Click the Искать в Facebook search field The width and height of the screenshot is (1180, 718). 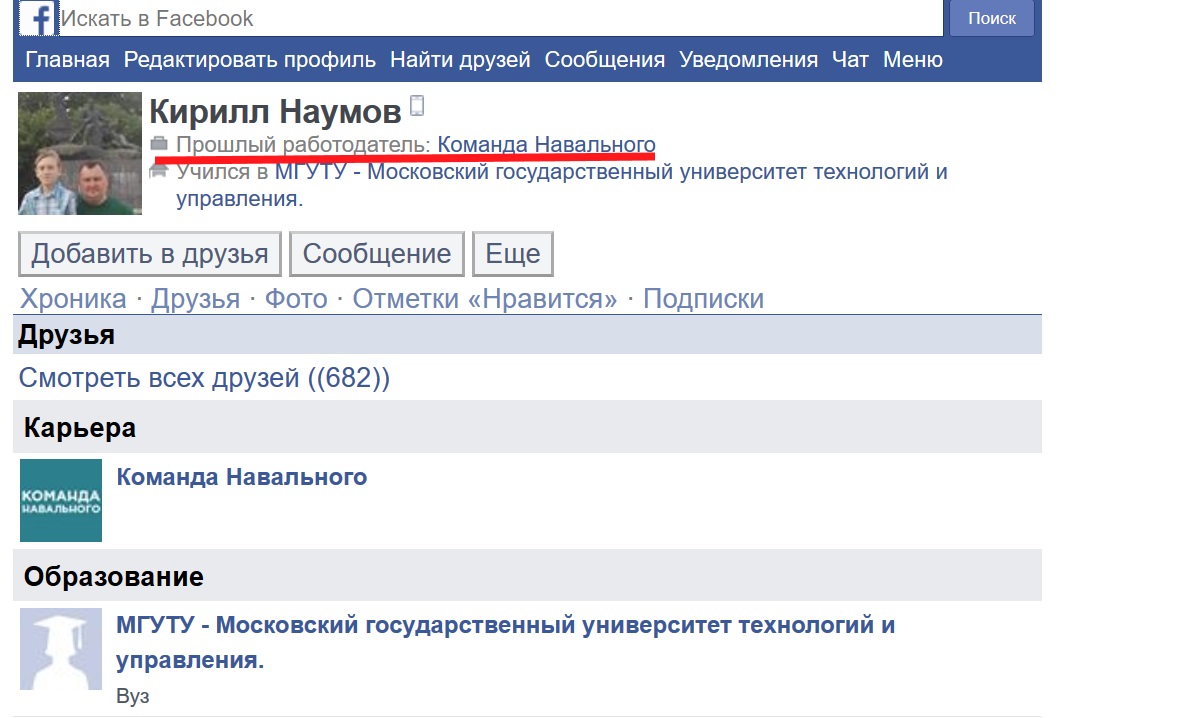click(x=500, y=18)
